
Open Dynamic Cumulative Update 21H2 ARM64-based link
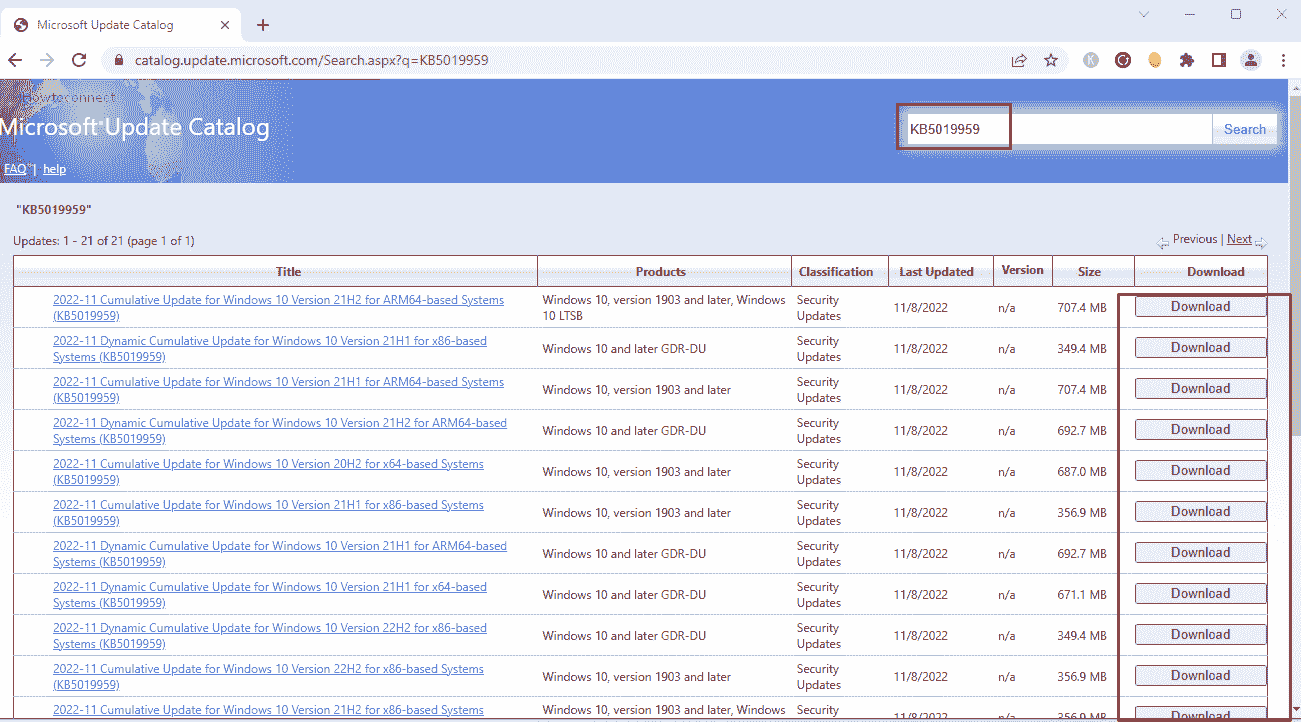coord(280,431)
